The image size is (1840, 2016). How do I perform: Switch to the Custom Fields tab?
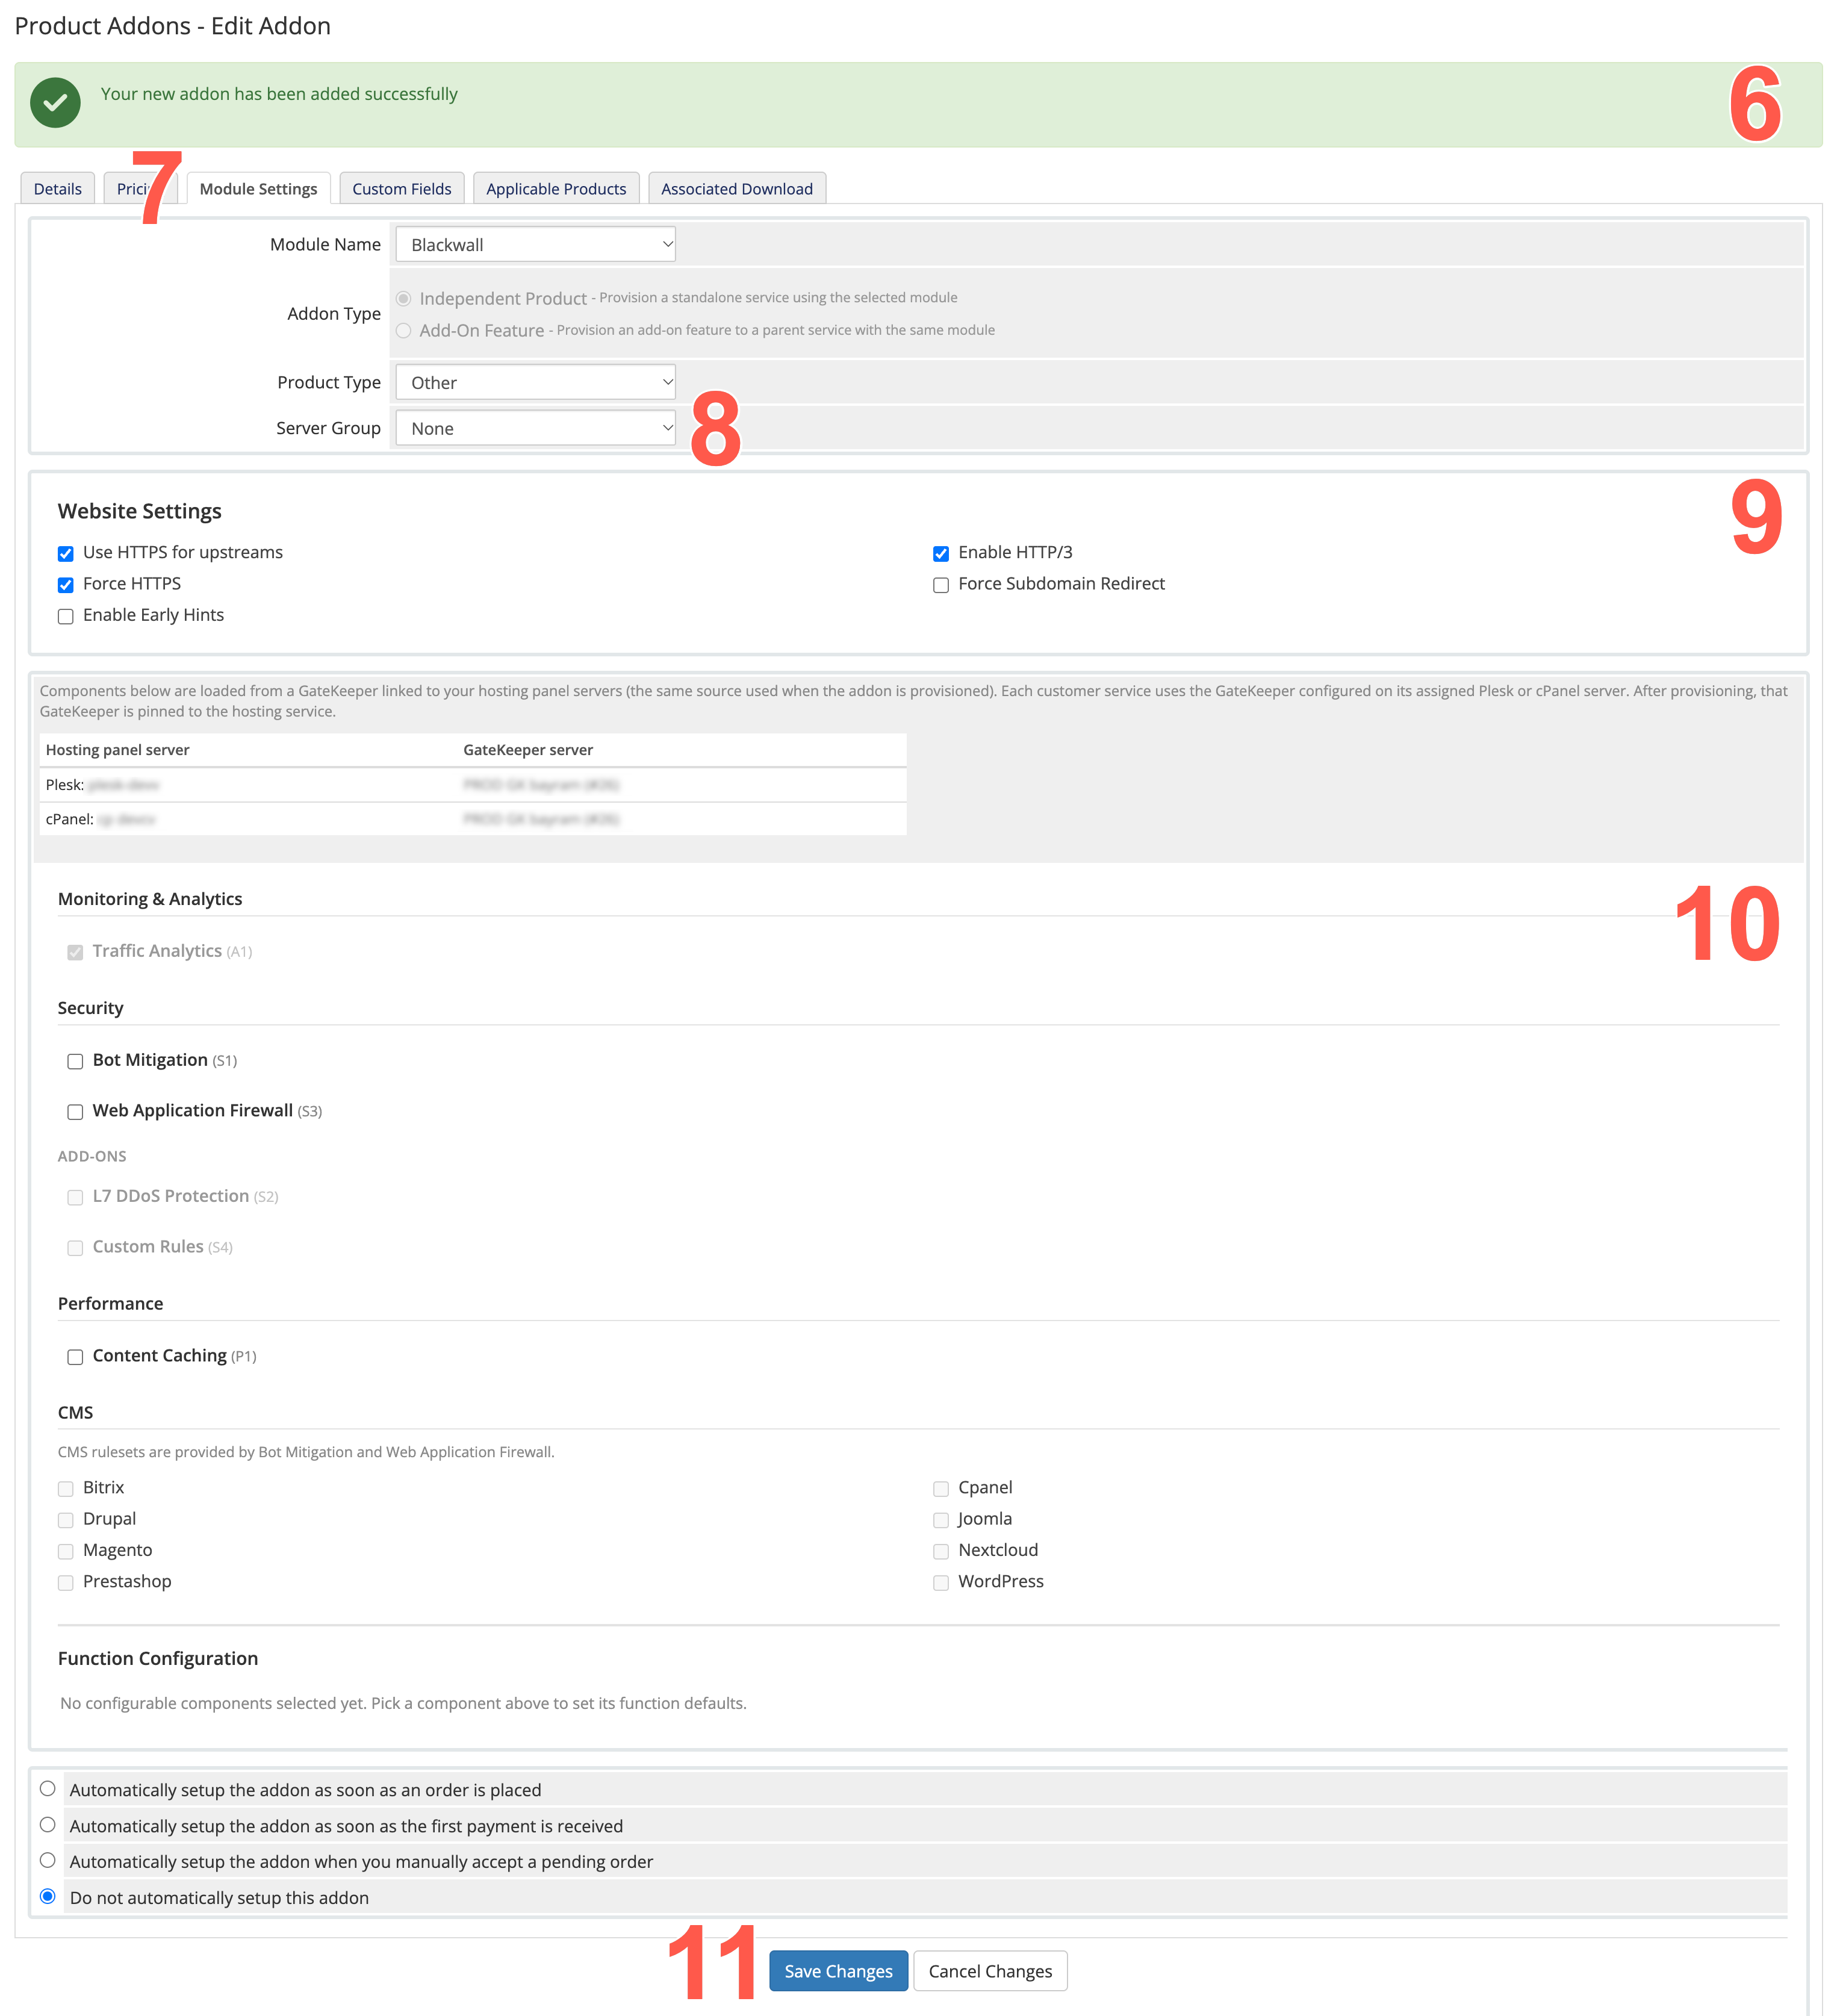pyautogui.click(x=402, y=188)
